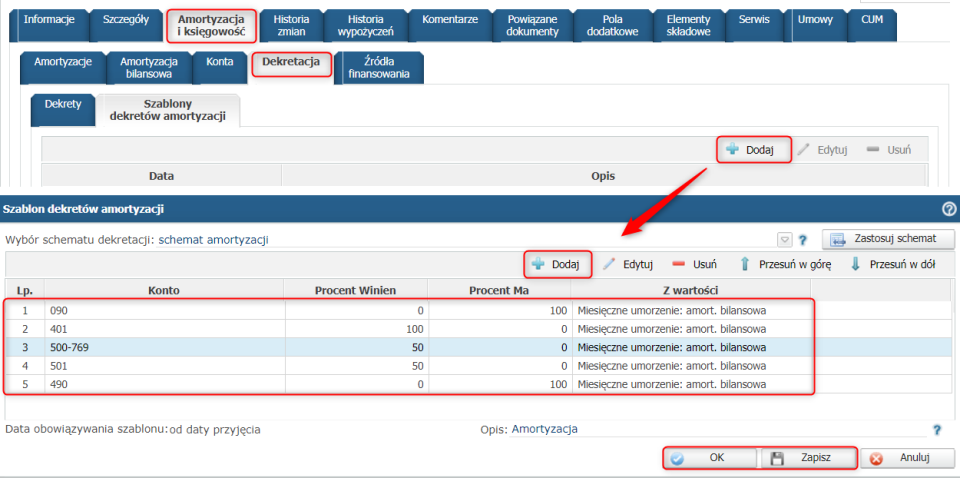Select the Dekretacja sub-tab
The image size is (960, 478).
pyautogui.click(x=291, y=65)
